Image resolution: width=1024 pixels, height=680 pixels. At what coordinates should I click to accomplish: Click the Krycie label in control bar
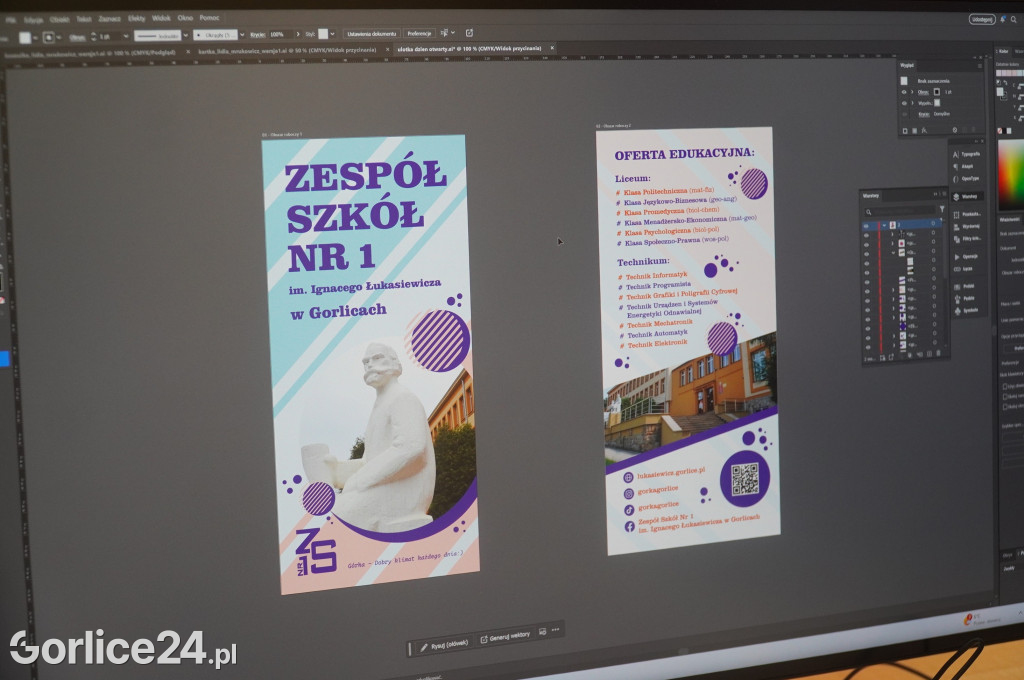[x=257, y=35]
